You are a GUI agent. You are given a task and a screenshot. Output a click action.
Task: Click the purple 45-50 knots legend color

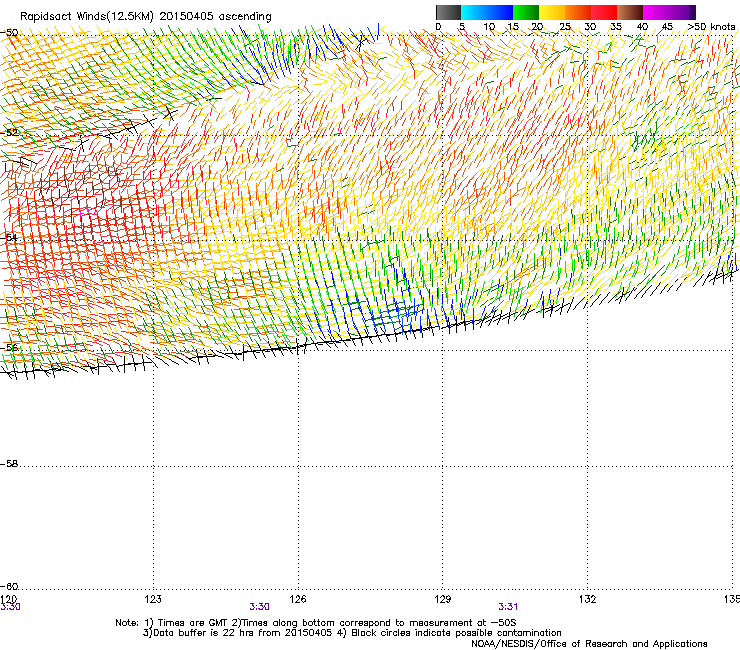click(682, 12)
